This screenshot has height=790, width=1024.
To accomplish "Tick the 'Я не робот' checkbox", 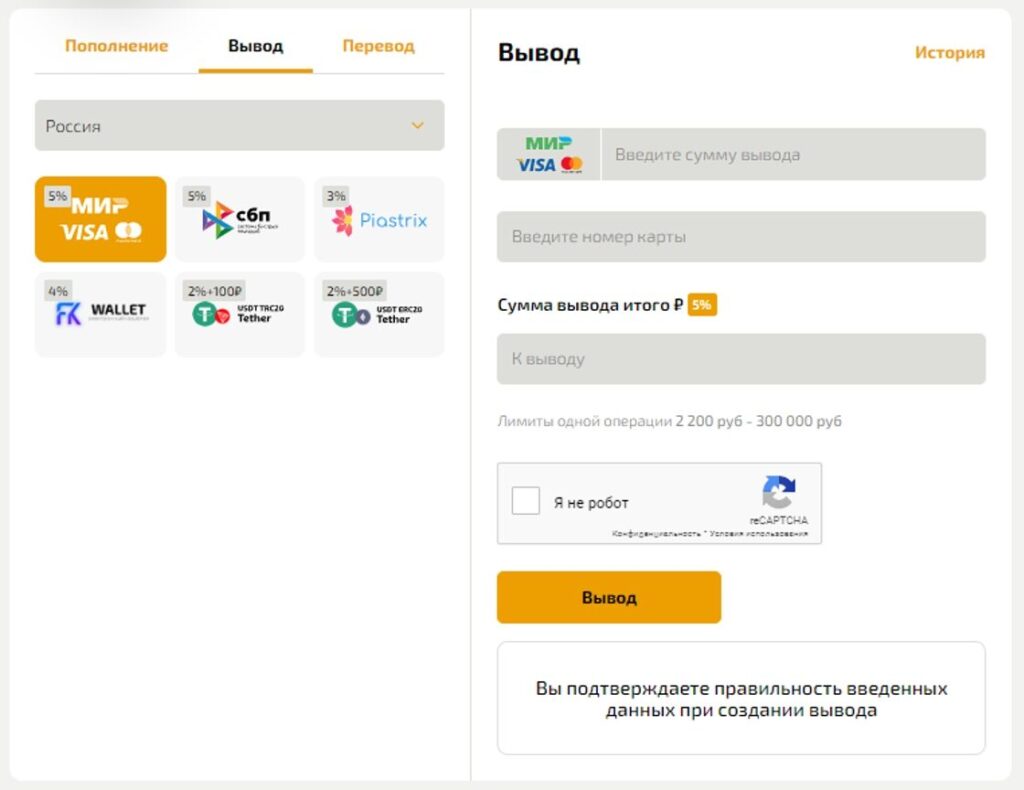I will point(526,501).
